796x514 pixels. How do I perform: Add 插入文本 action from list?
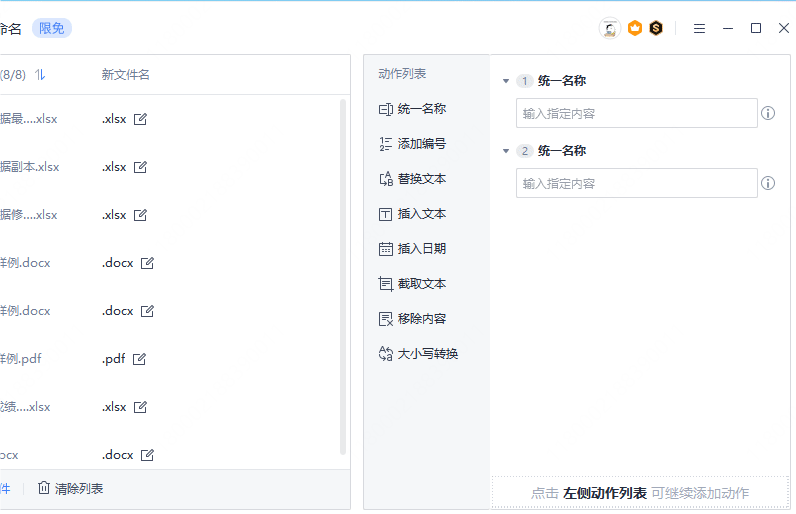click(x=412, y=214)
